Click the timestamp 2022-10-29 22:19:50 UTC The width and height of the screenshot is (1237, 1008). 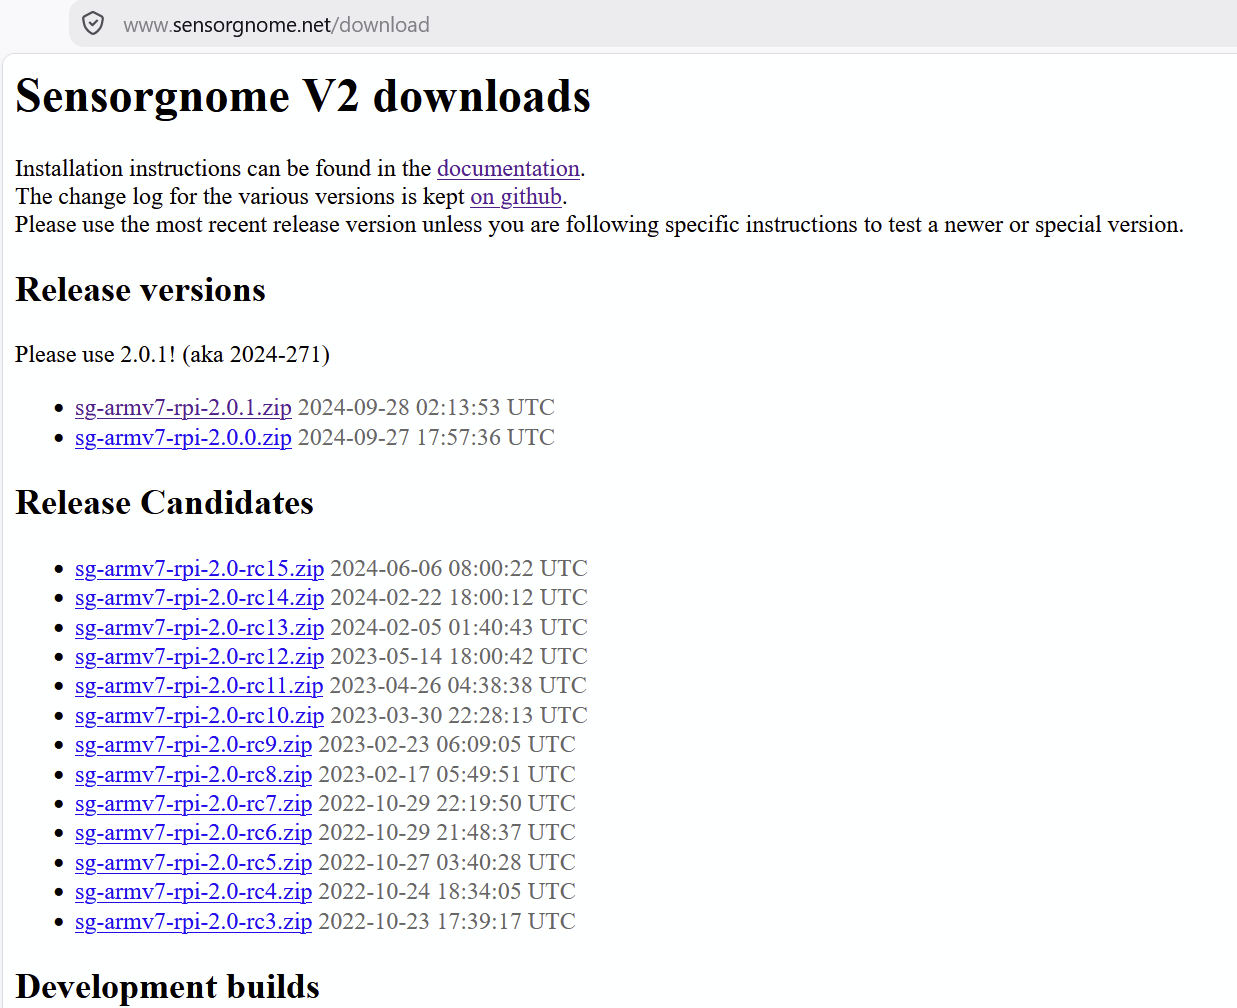point(447,803)
